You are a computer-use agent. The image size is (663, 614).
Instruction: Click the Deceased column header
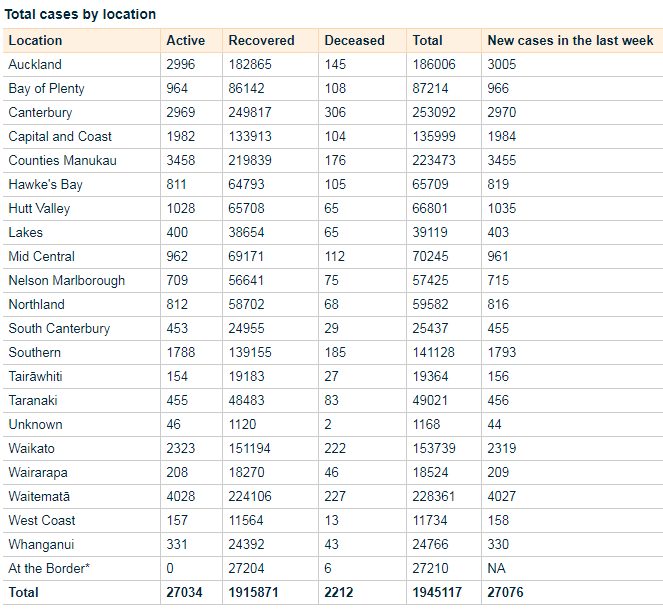(354, 41)
